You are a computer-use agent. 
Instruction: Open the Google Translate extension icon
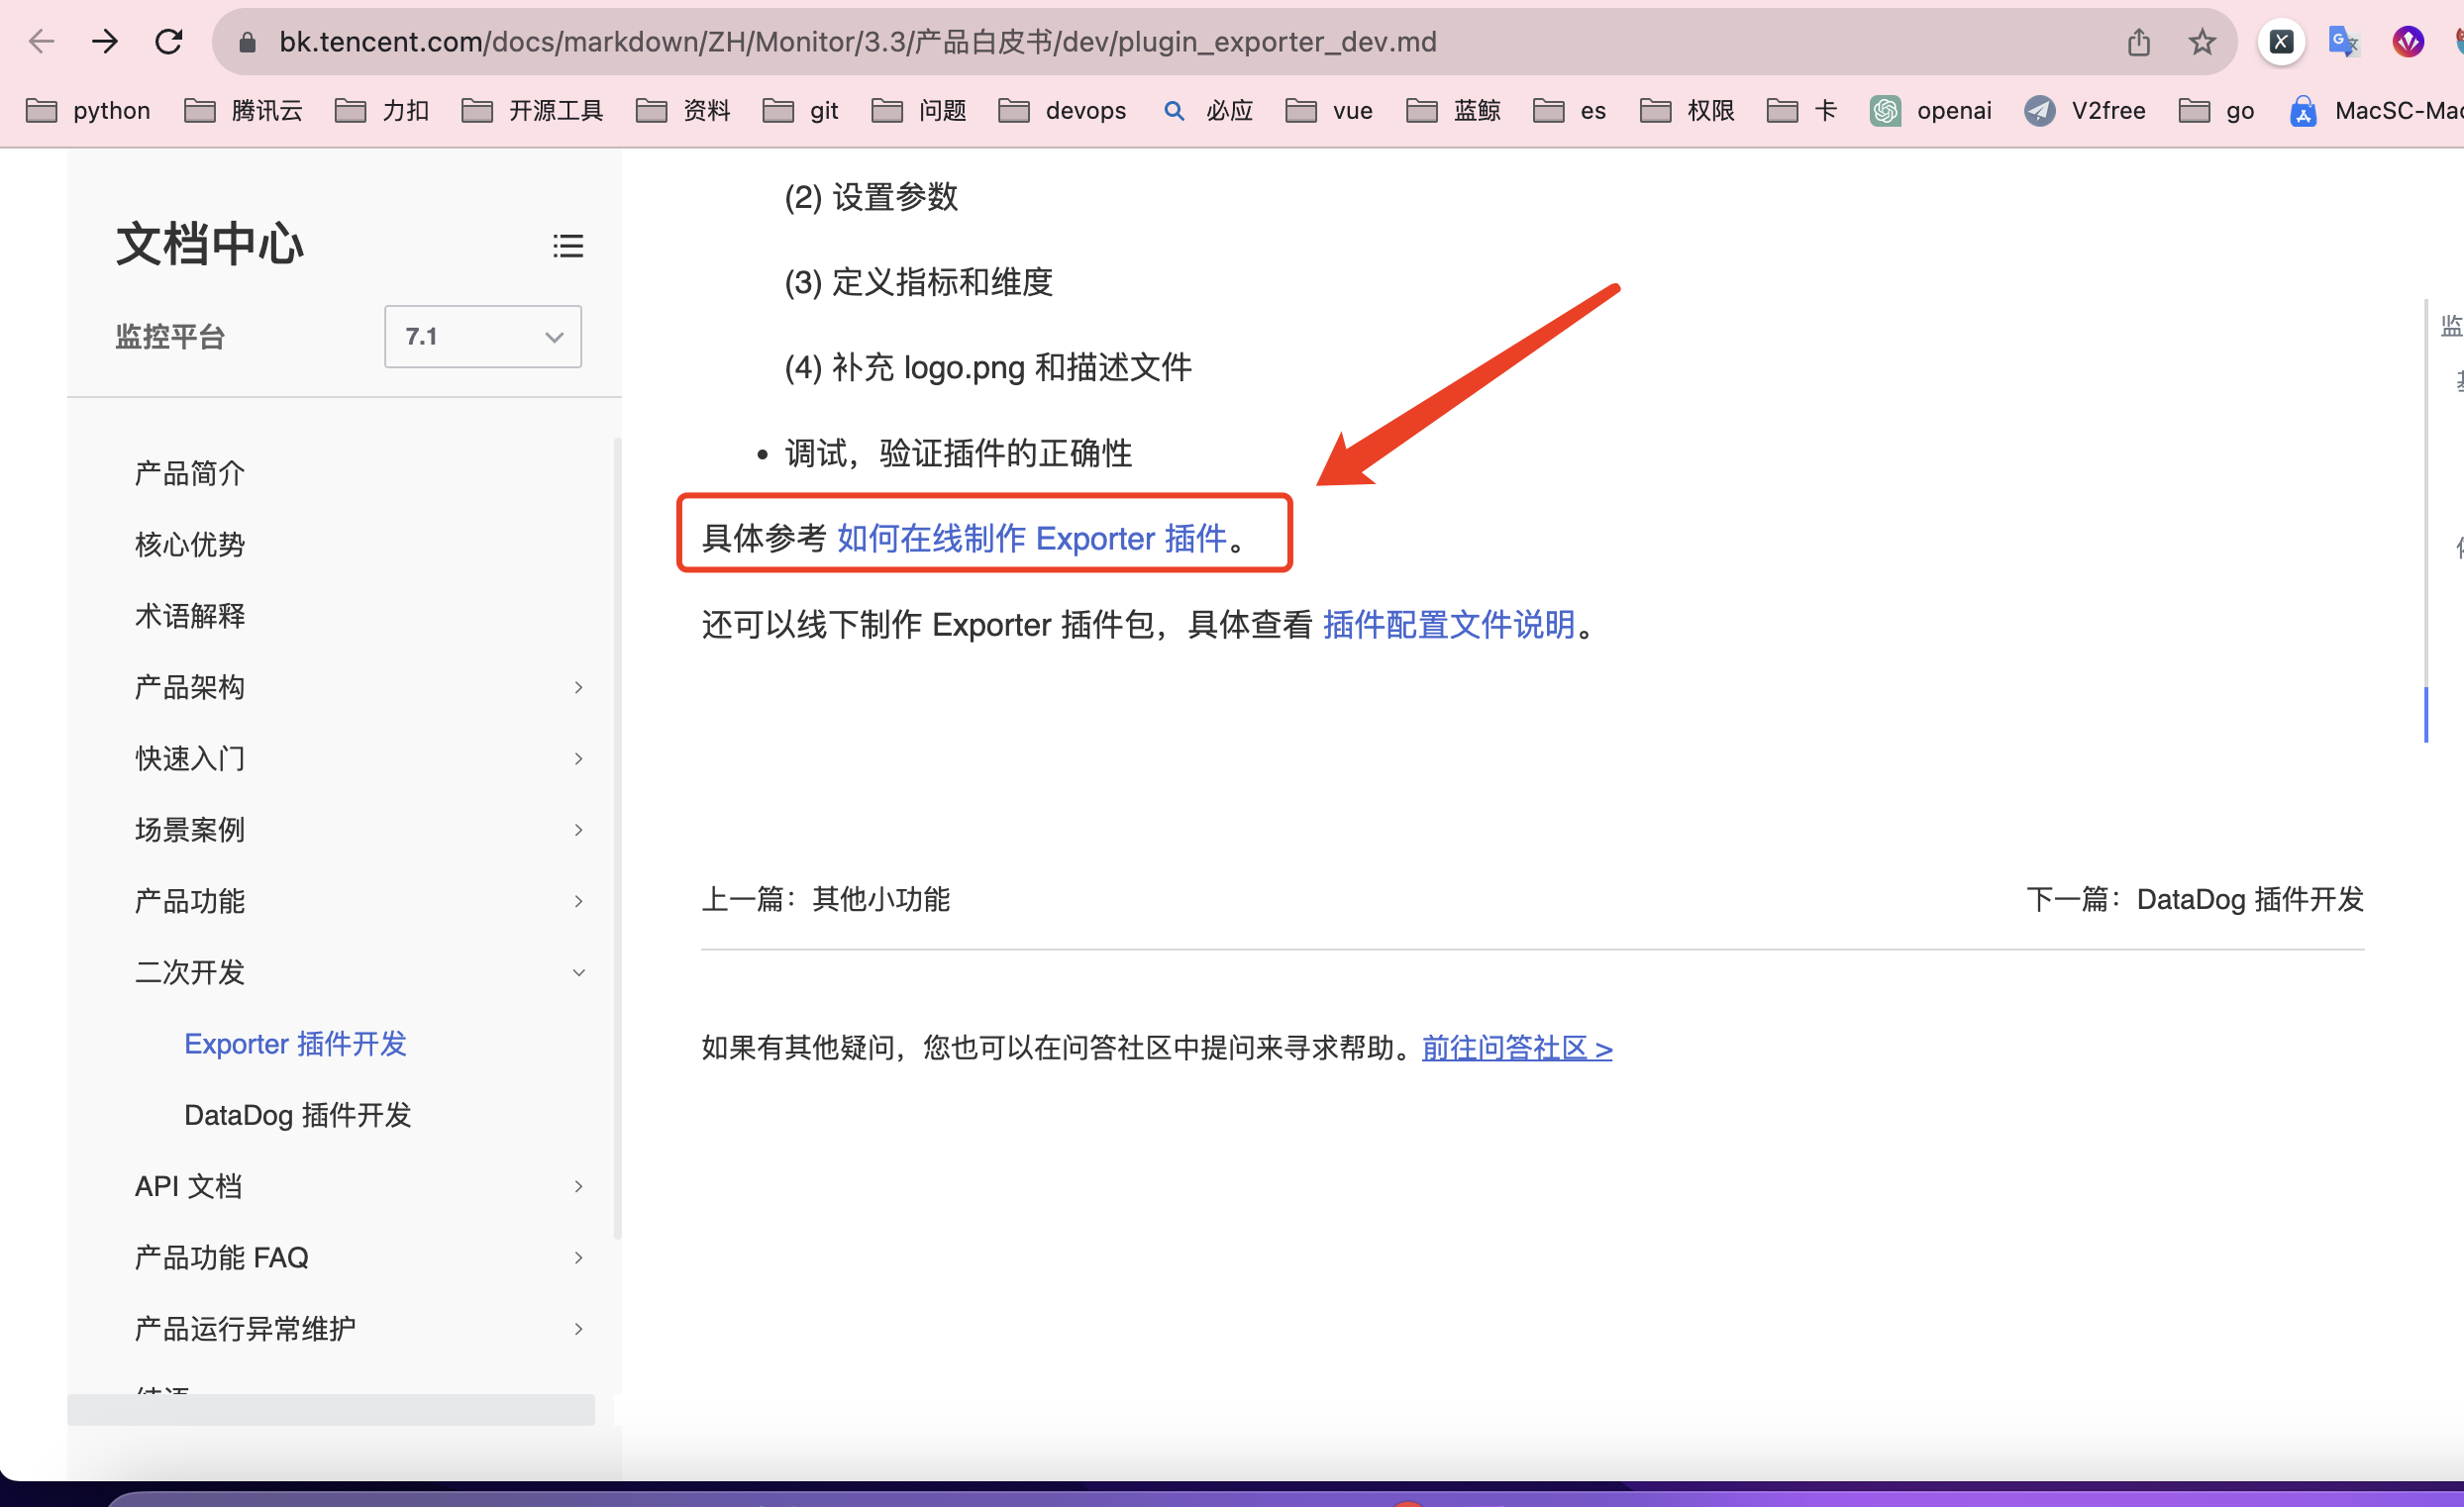pyautogui.click(x=2343, y=41)
